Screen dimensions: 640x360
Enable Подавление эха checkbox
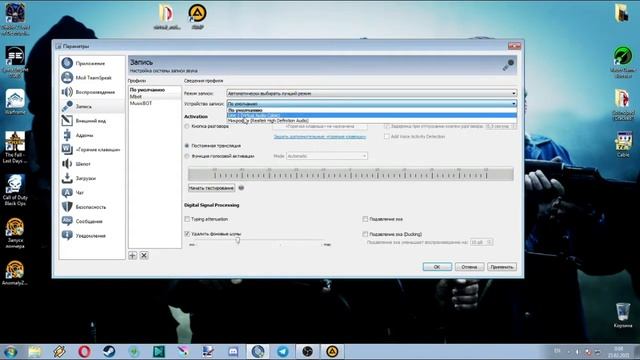(x=365, y=219)
